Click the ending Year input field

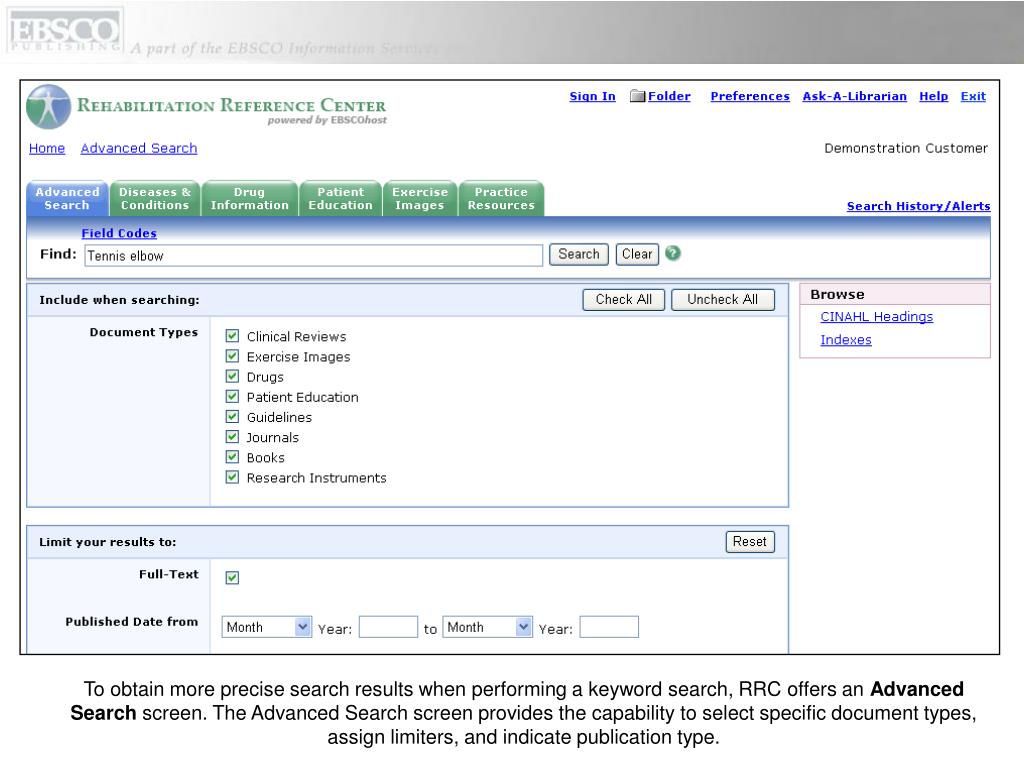click(x=609, y=627)
